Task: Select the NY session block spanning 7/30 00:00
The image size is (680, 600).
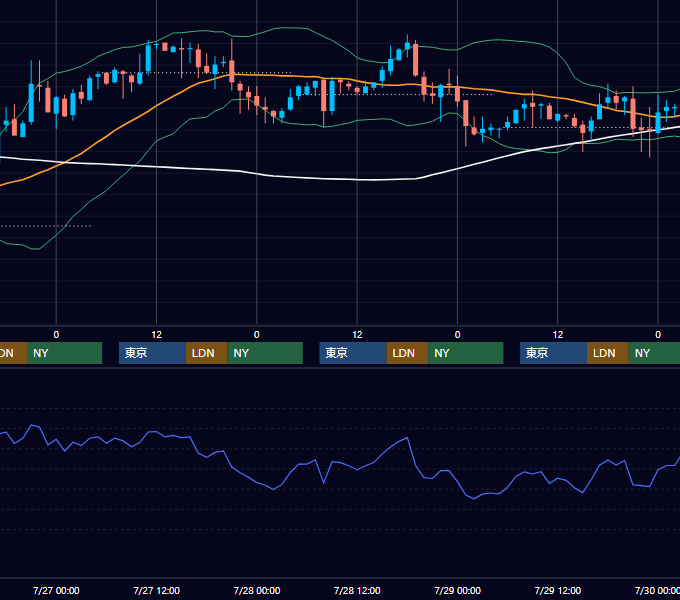Action: (654, 353)
